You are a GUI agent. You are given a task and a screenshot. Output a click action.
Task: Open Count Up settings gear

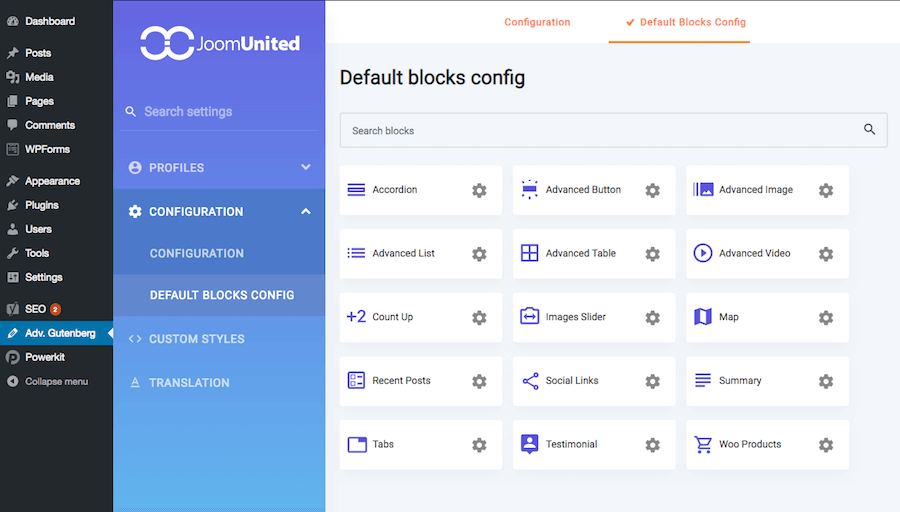coord(479,317)
